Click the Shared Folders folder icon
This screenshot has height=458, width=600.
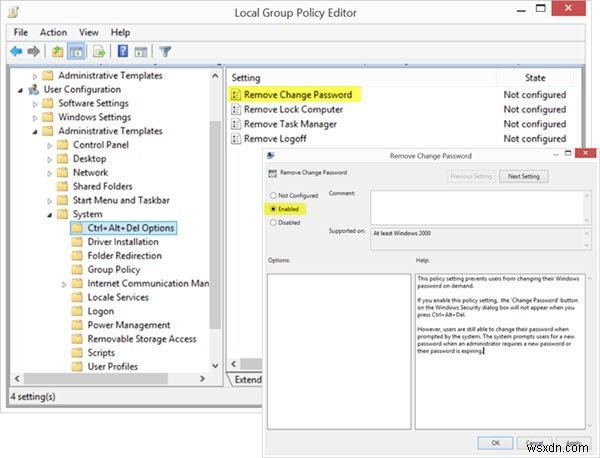pyautogui.click(x=62, y=186)
